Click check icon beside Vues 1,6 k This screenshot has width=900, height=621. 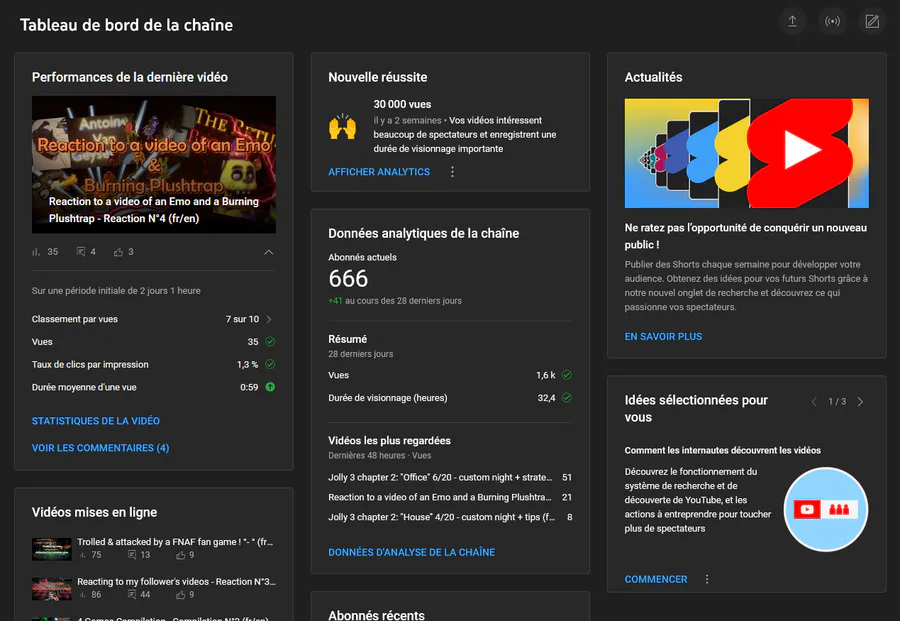point(567,375)
